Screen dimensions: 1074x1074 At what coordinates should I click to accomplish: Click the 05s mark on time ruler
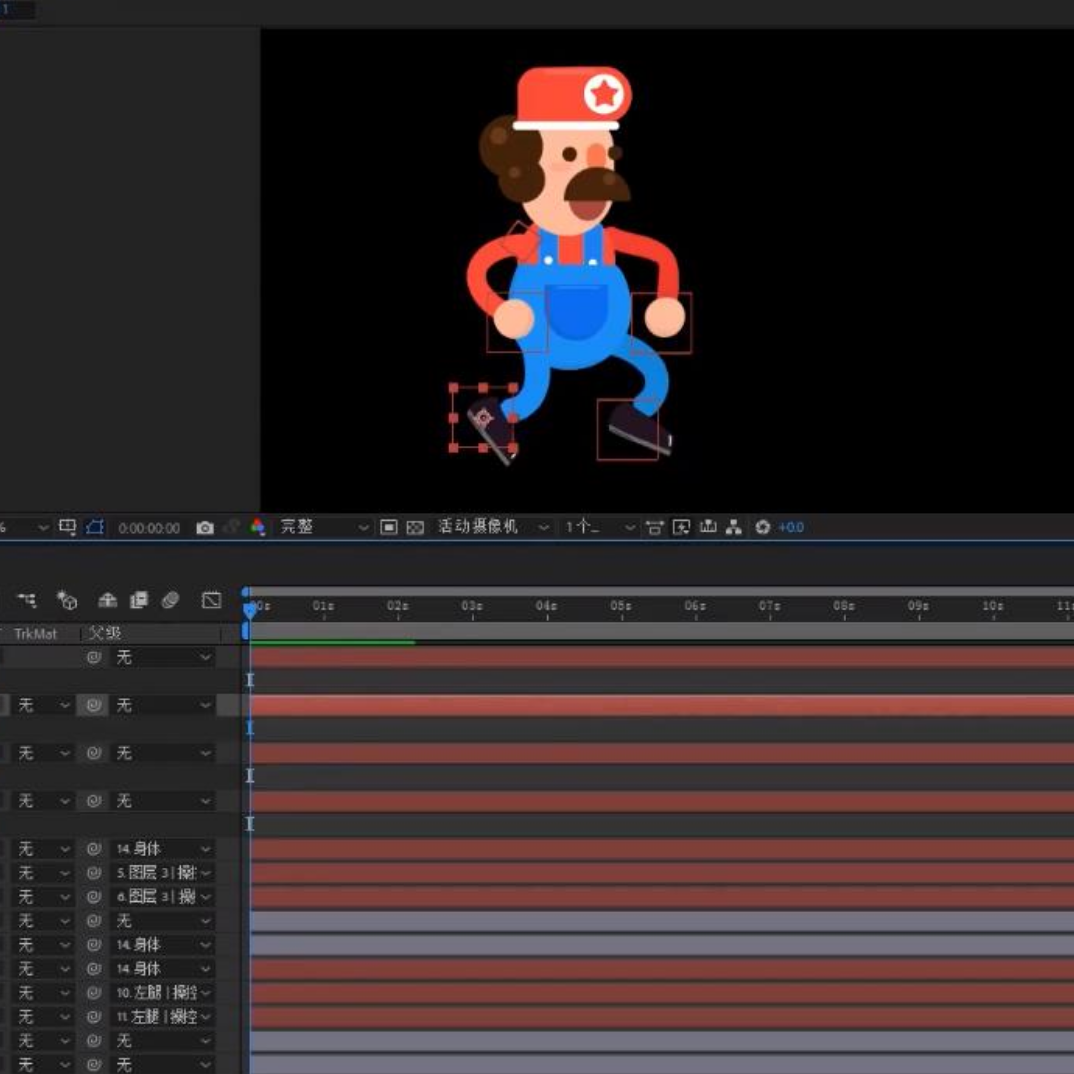click(621, 606)
